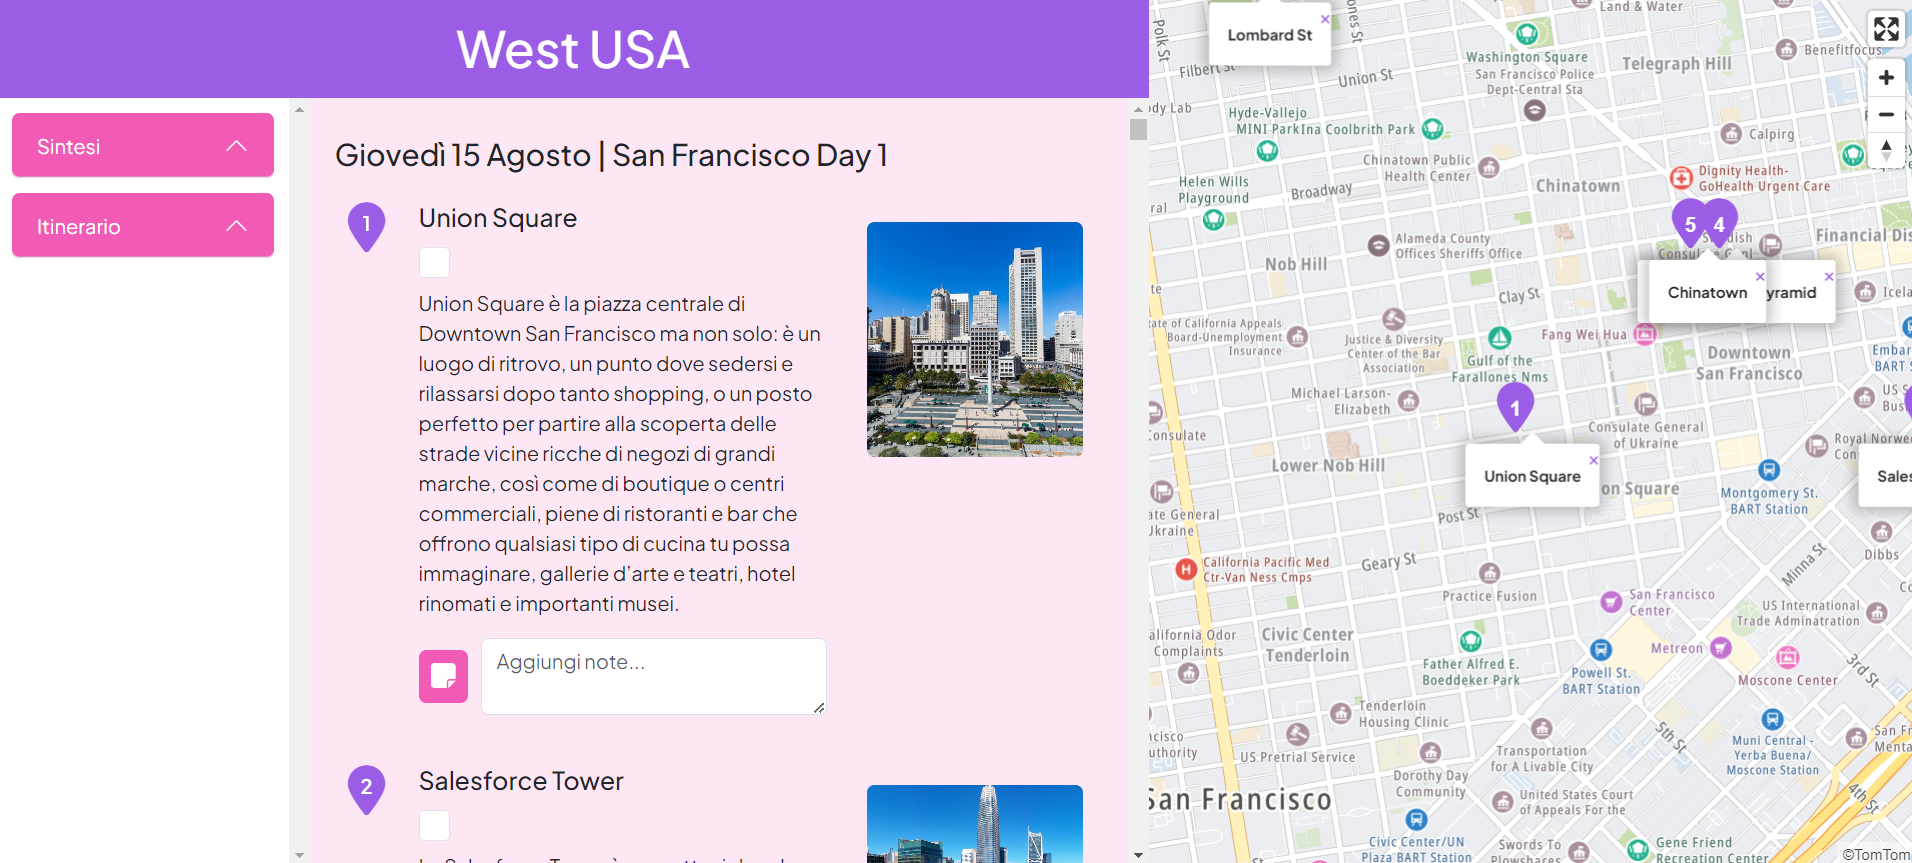Click the Ina Coolbrith Park icon

1433,129
